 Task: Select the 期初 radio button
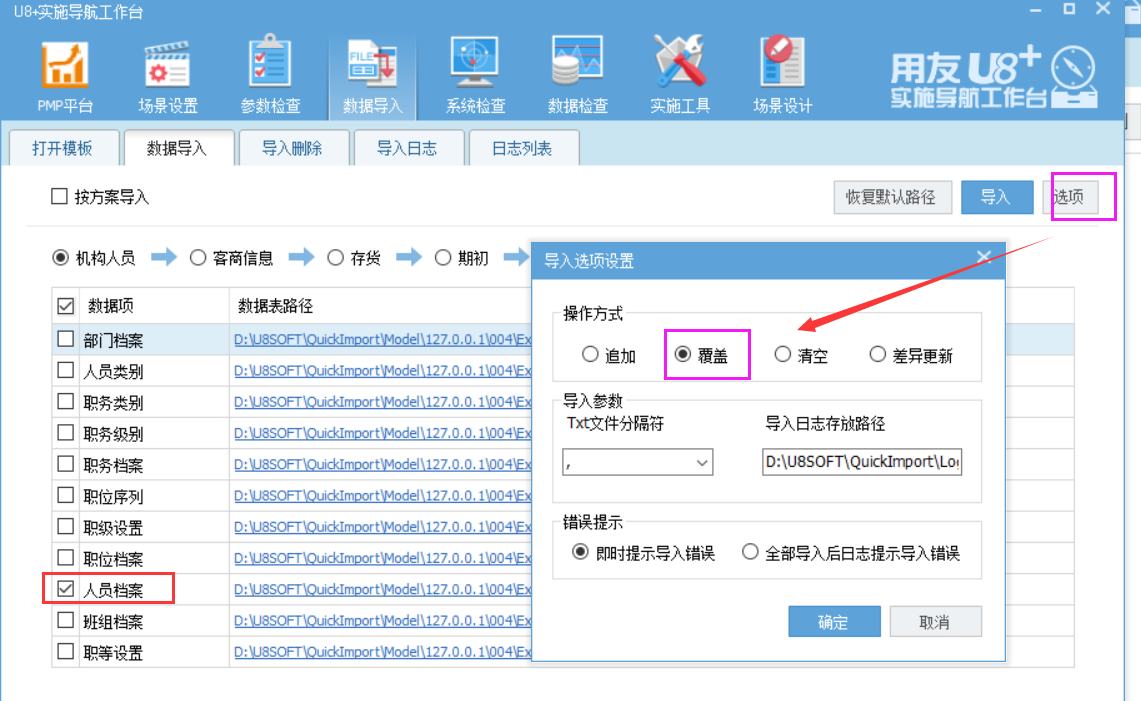[x=442, y=258]
